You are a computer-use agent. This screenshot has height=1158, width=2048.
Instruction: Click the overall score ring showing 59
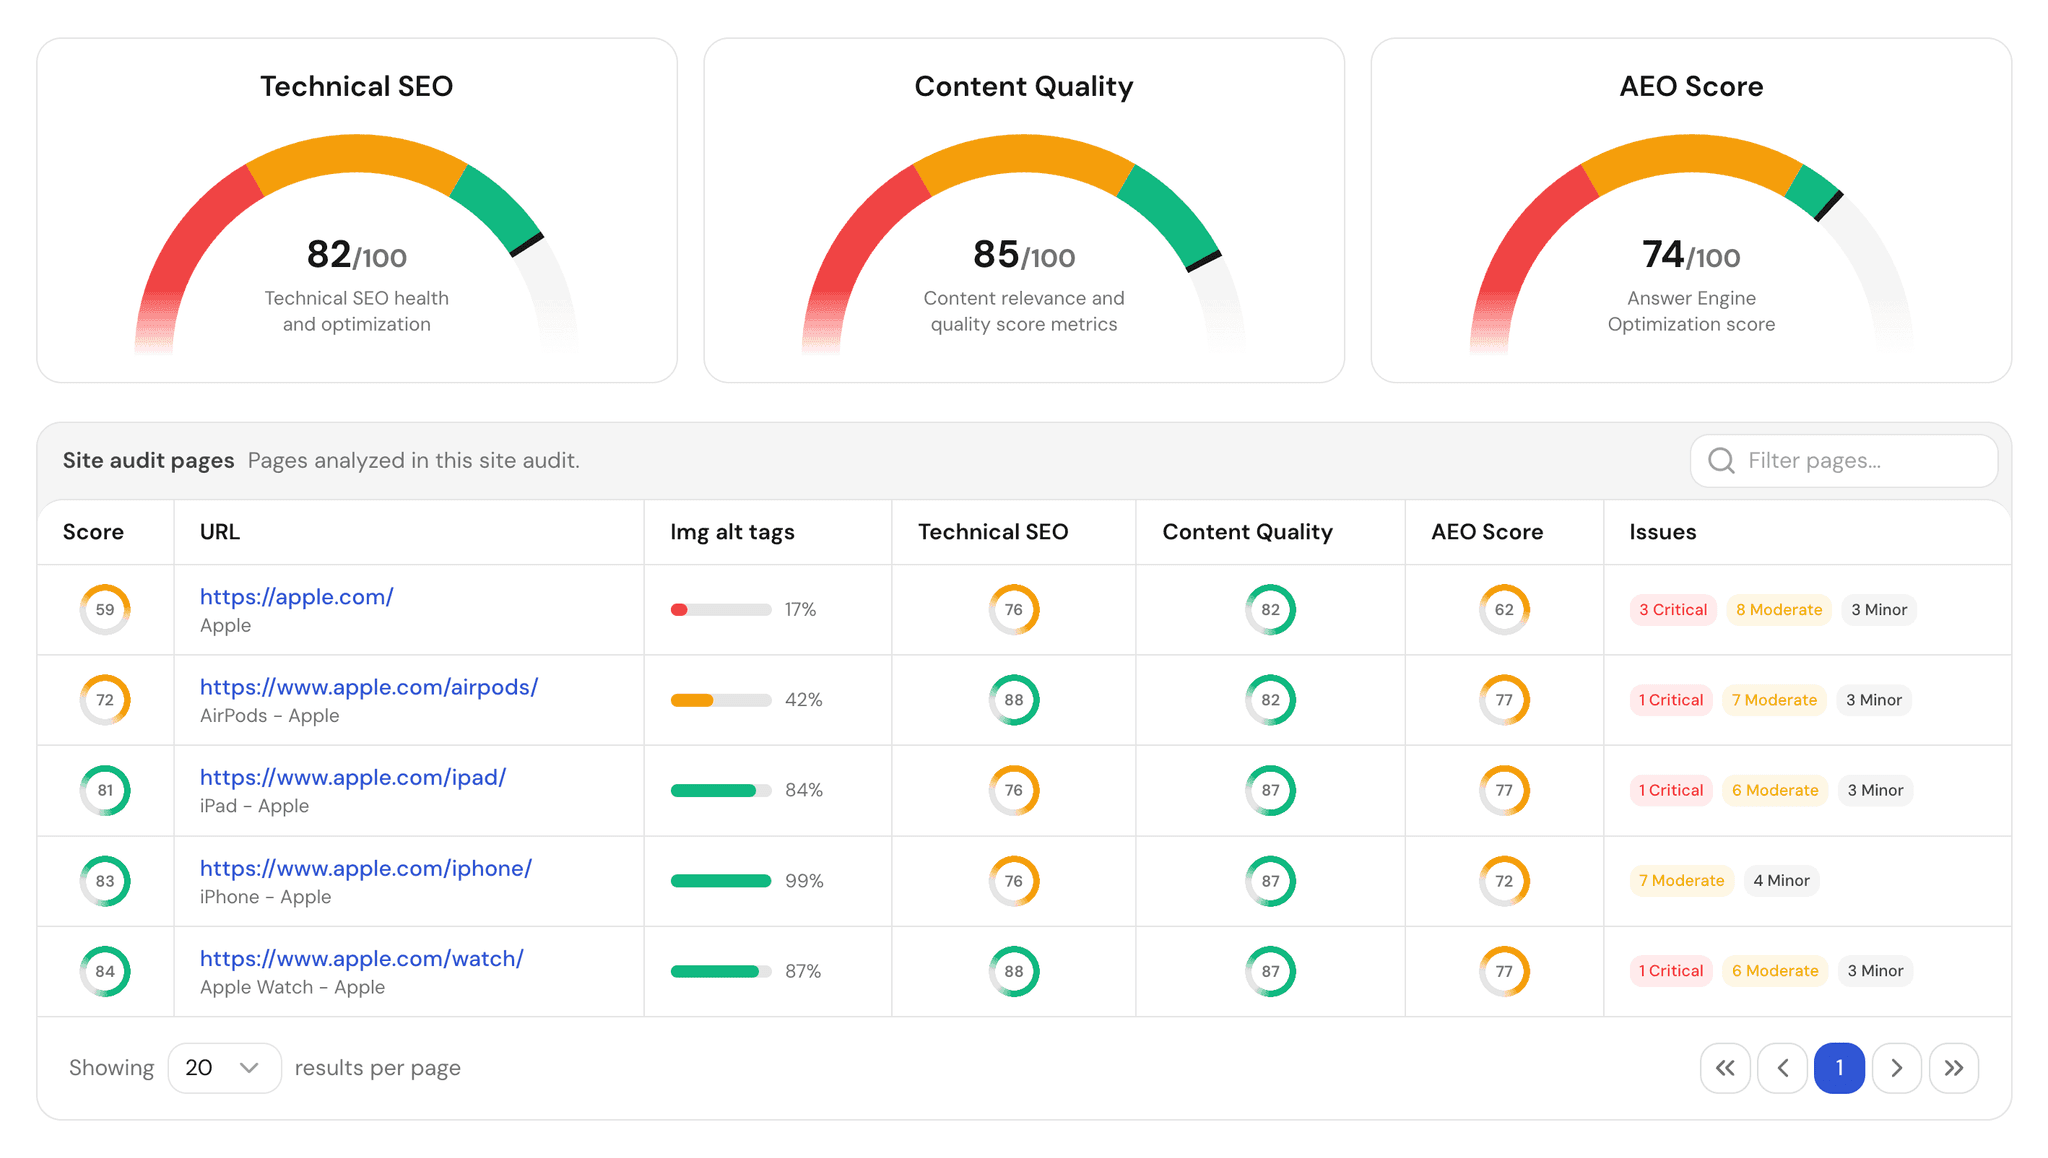105,610
